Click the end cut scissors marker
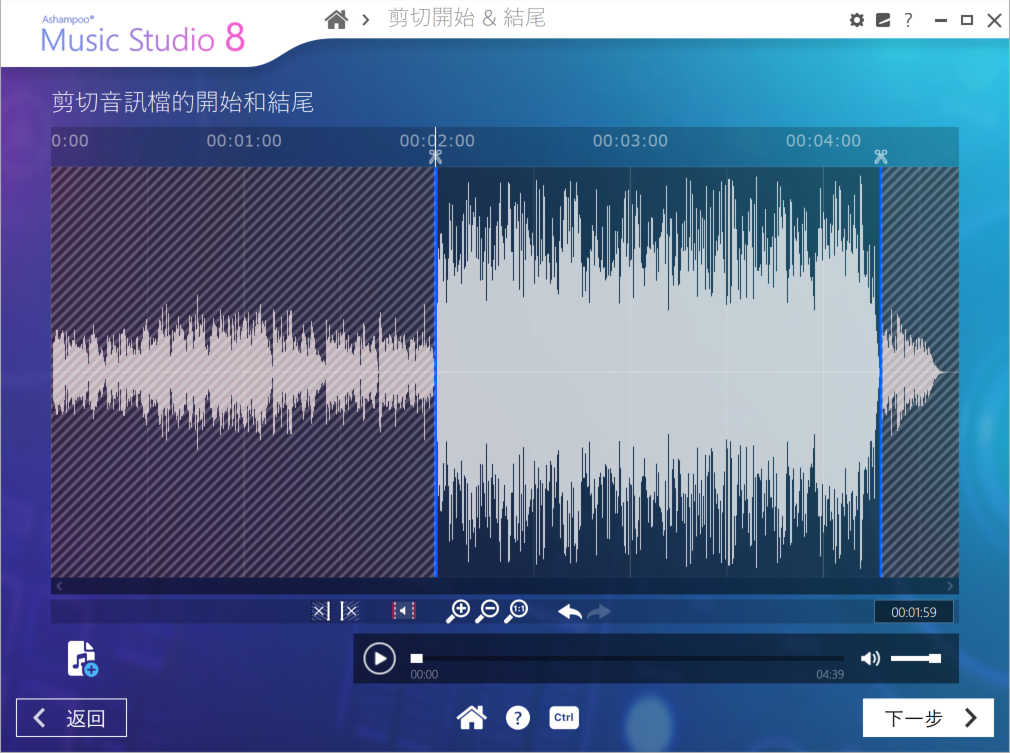The width and height of the screenshot is (1010, 753). click(881, 157)
